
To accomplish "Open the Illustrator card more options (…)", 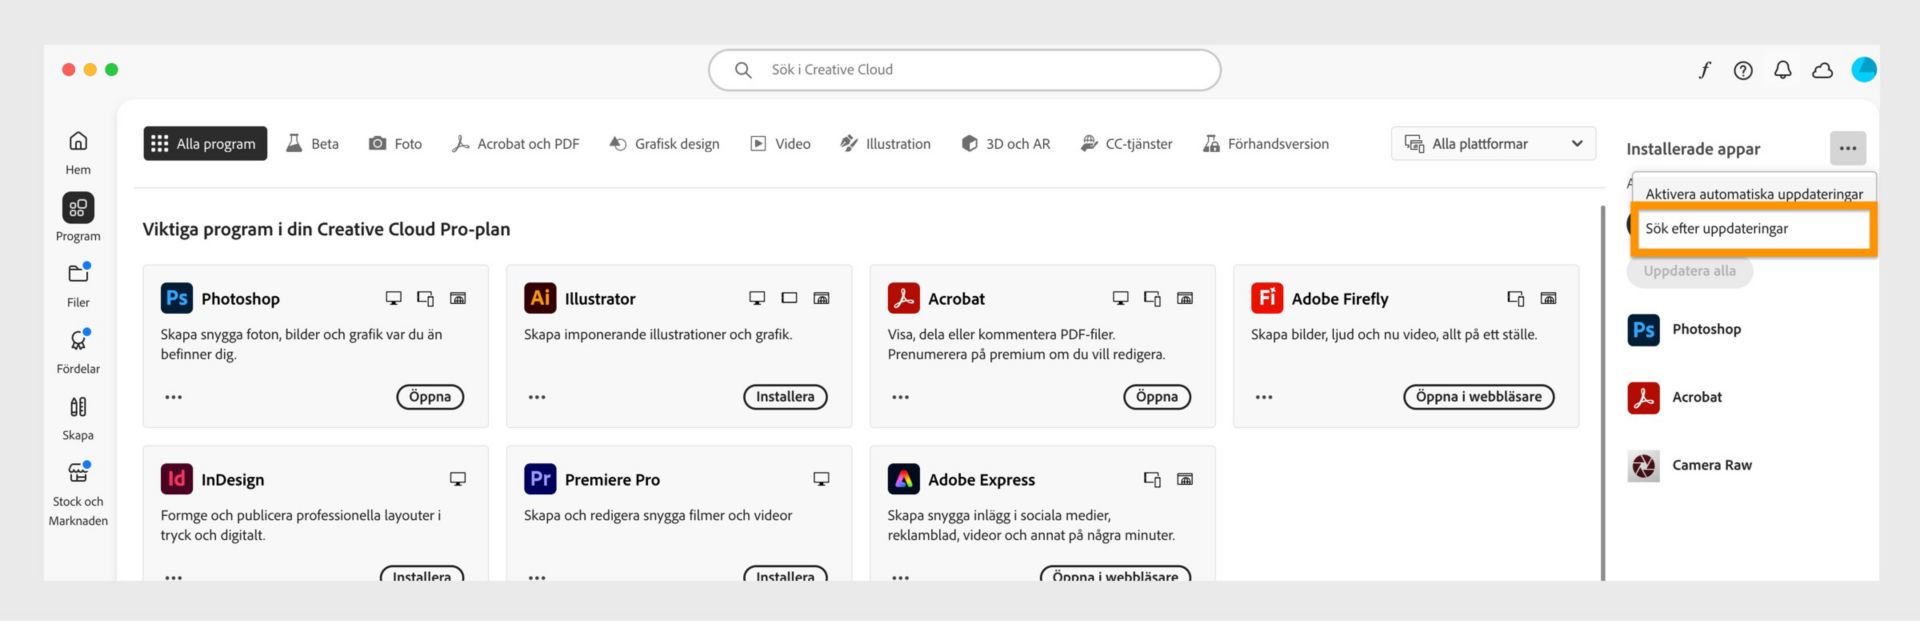I will [x=537, y=397].
